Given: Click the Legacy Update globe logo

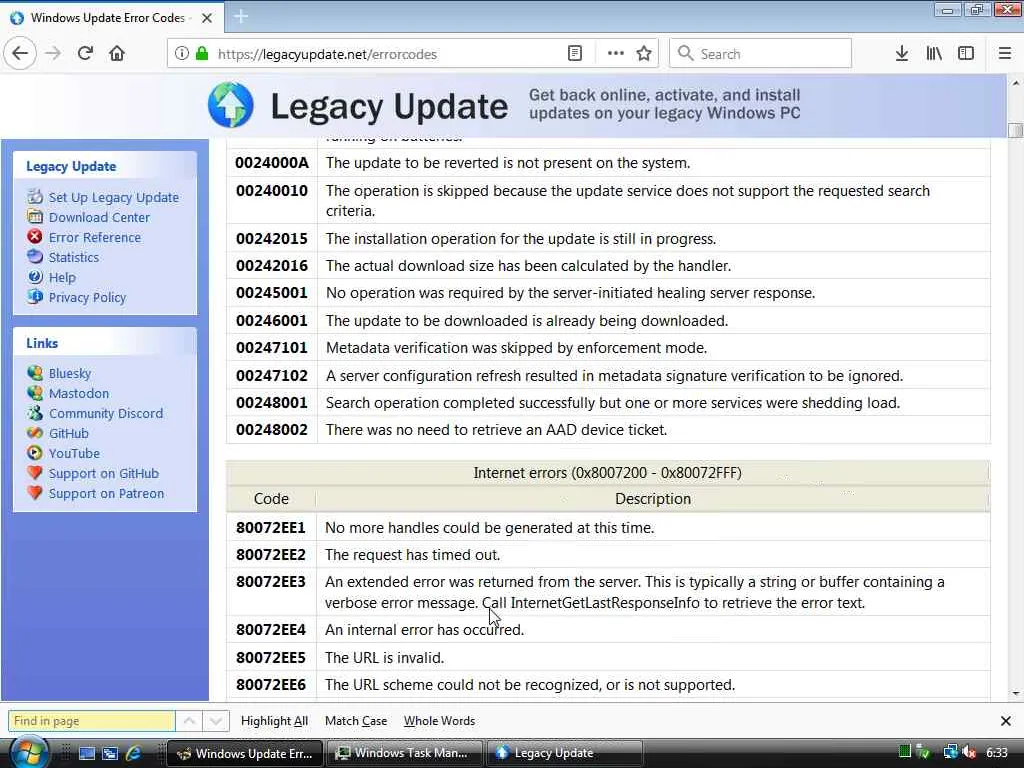Looking at the screenshot, I should point(231,104).
